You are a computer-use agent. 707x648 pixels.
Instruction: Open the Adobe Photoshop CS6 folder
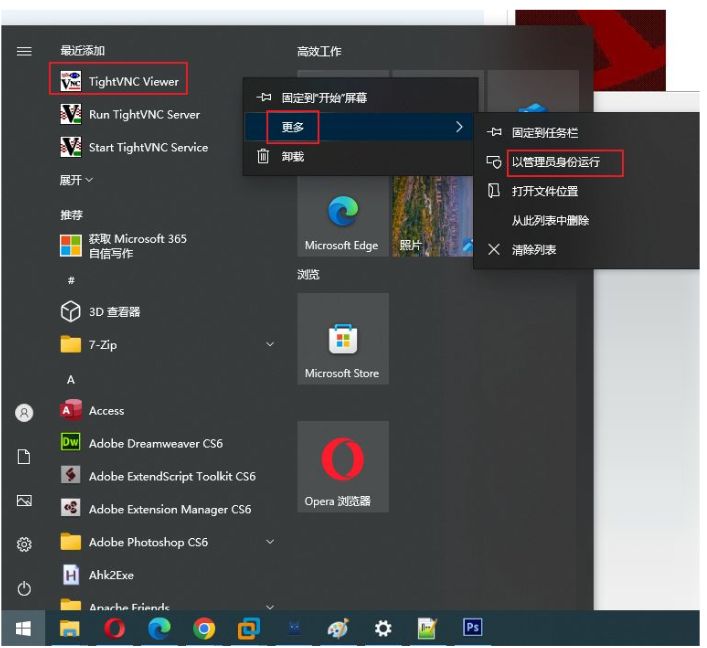pos(168,542)
